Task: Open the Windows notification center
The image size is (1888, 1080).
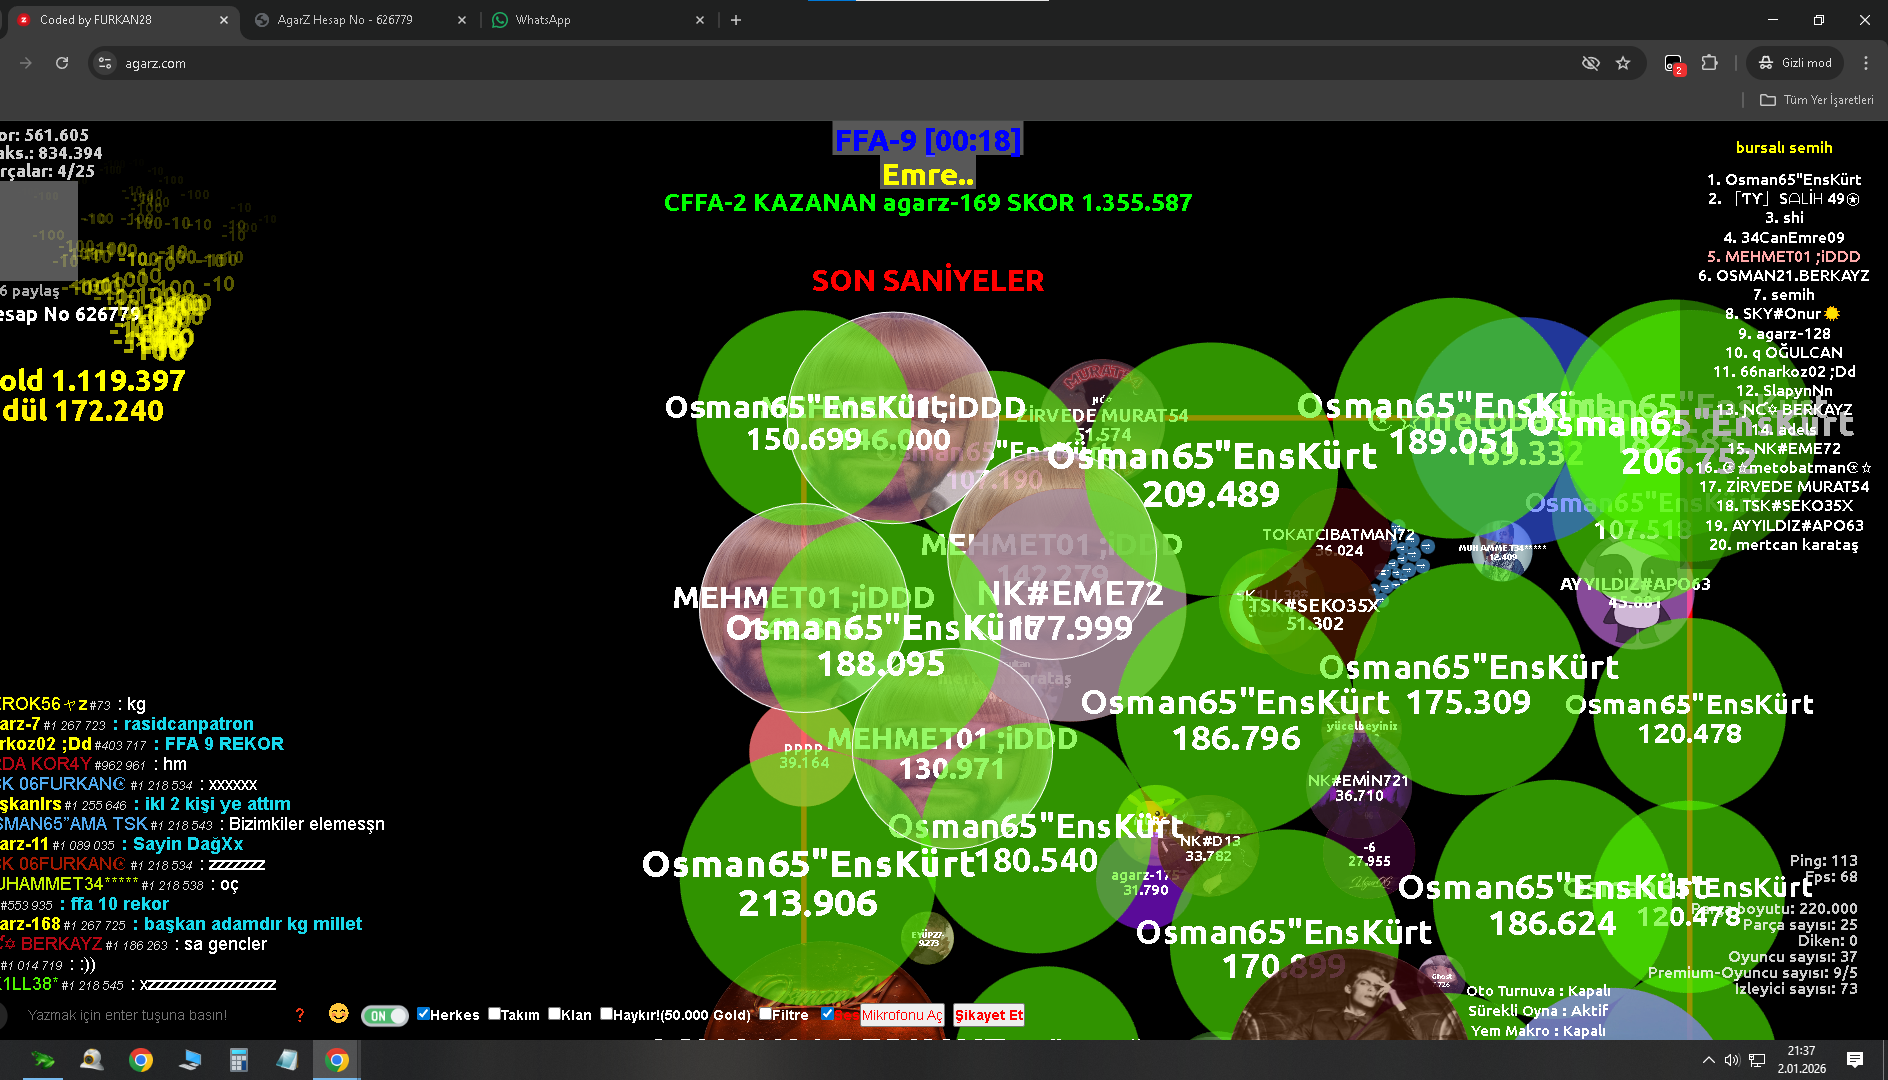Action: tap(1855, 1060)
